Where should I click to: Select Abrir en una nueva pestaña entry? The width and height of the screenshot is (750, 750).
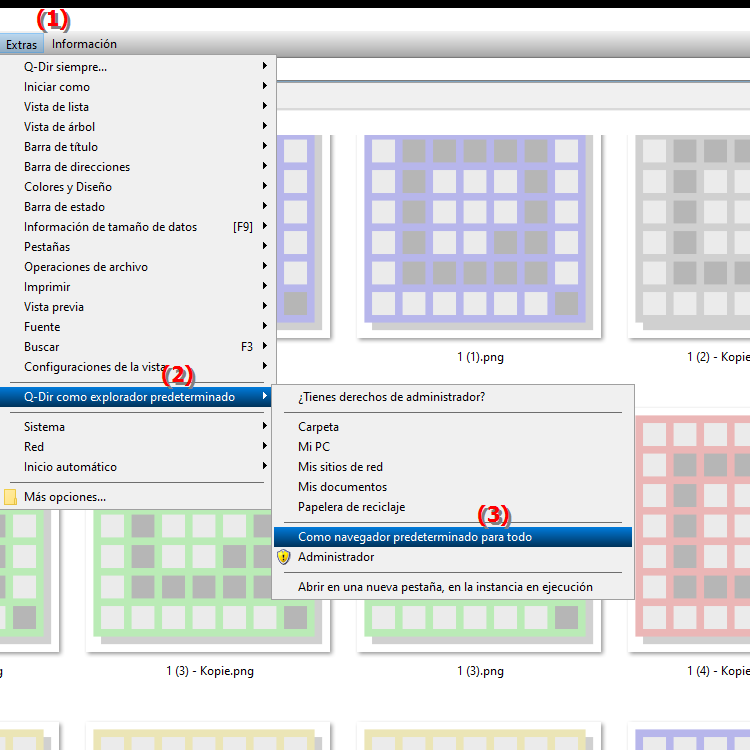pyautogui.click(x=453, y=587)
